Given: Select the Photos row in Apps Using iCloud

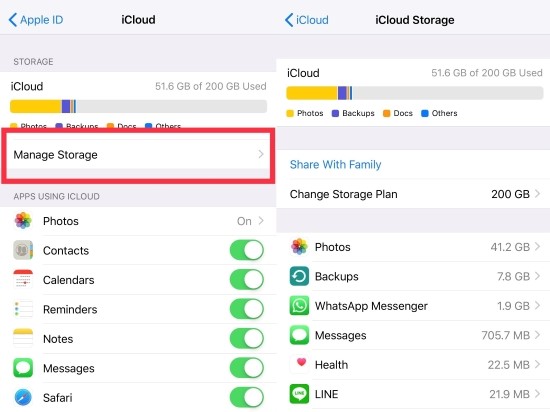Looking at the screenshot, I should pyautogui.click(x=138, y=221).
